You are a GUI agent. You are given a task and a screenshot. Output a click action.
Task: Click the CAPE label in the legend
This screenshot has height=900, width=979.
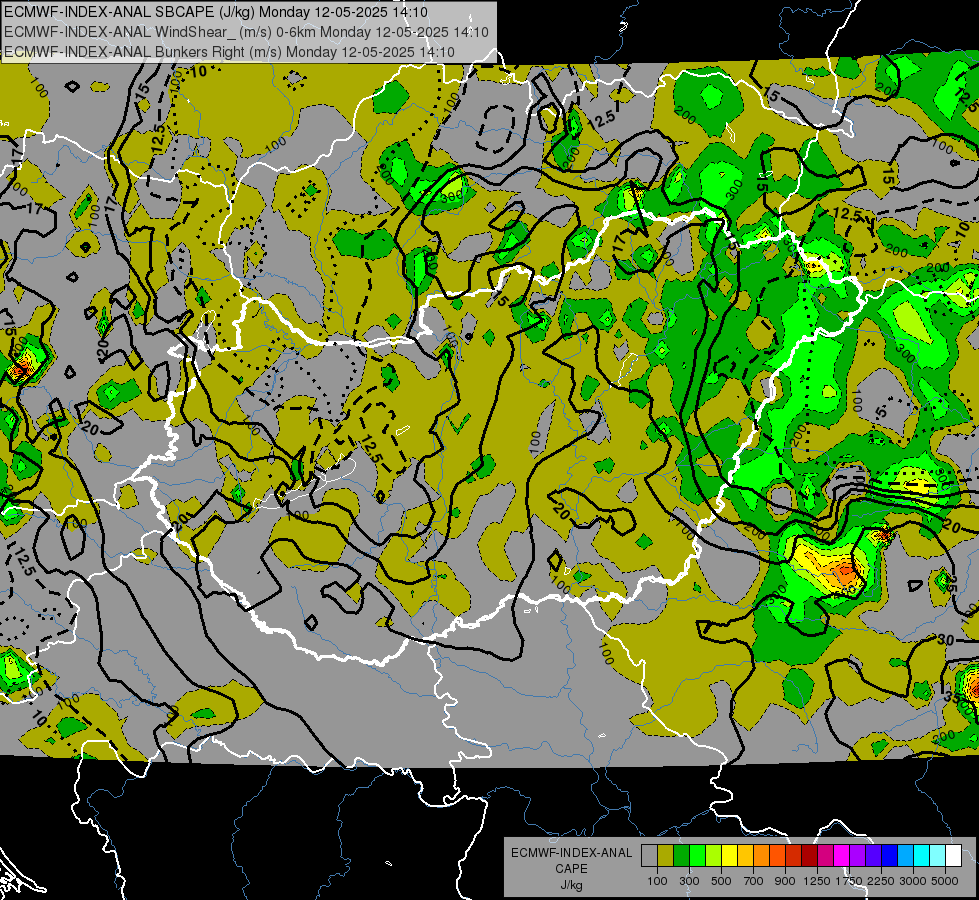point(571,869)
